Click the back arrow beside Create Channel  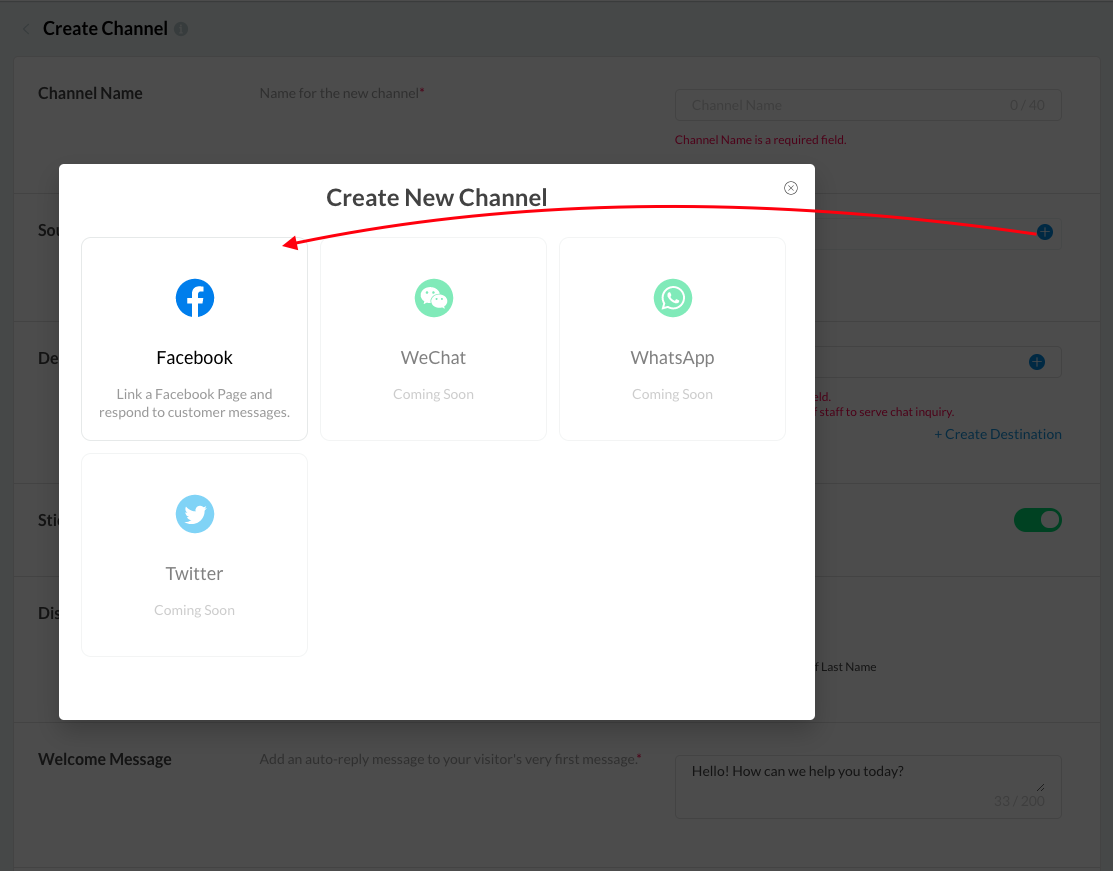pos(26,29)
